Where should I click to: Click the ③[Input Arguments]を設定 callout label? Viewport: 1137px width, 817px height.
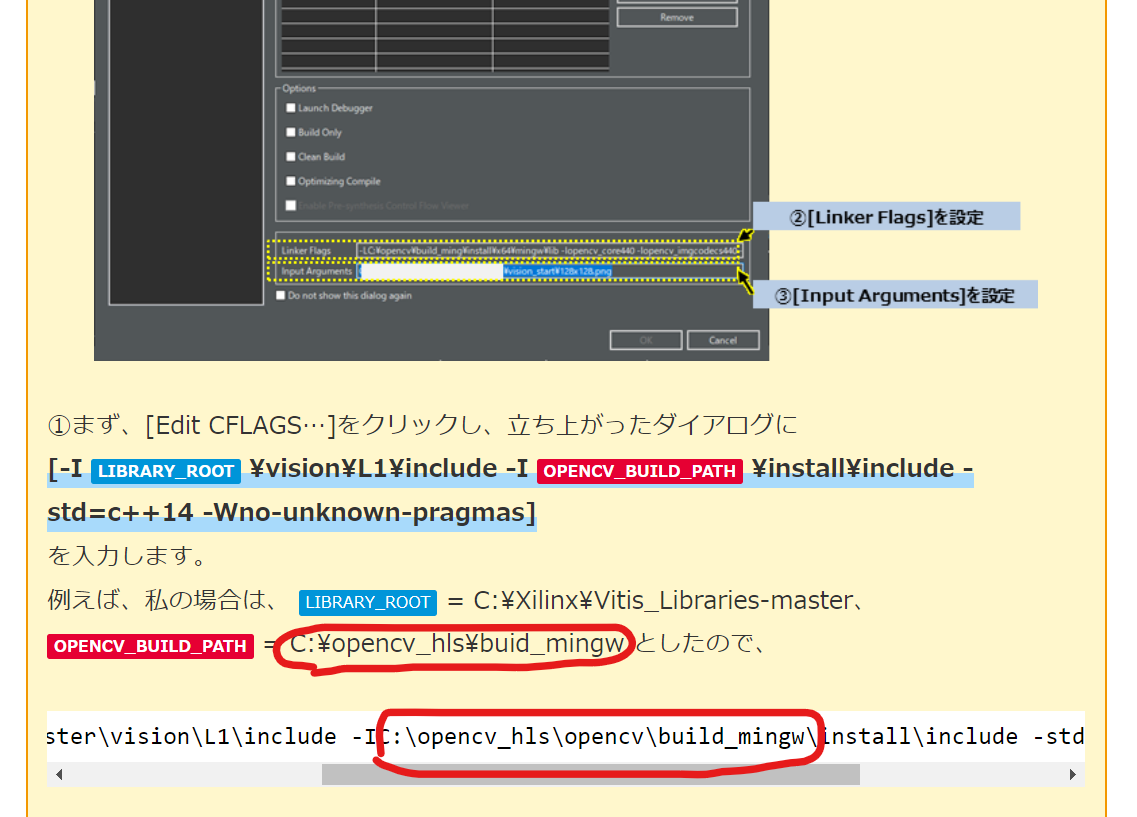(x=895, y=295)
